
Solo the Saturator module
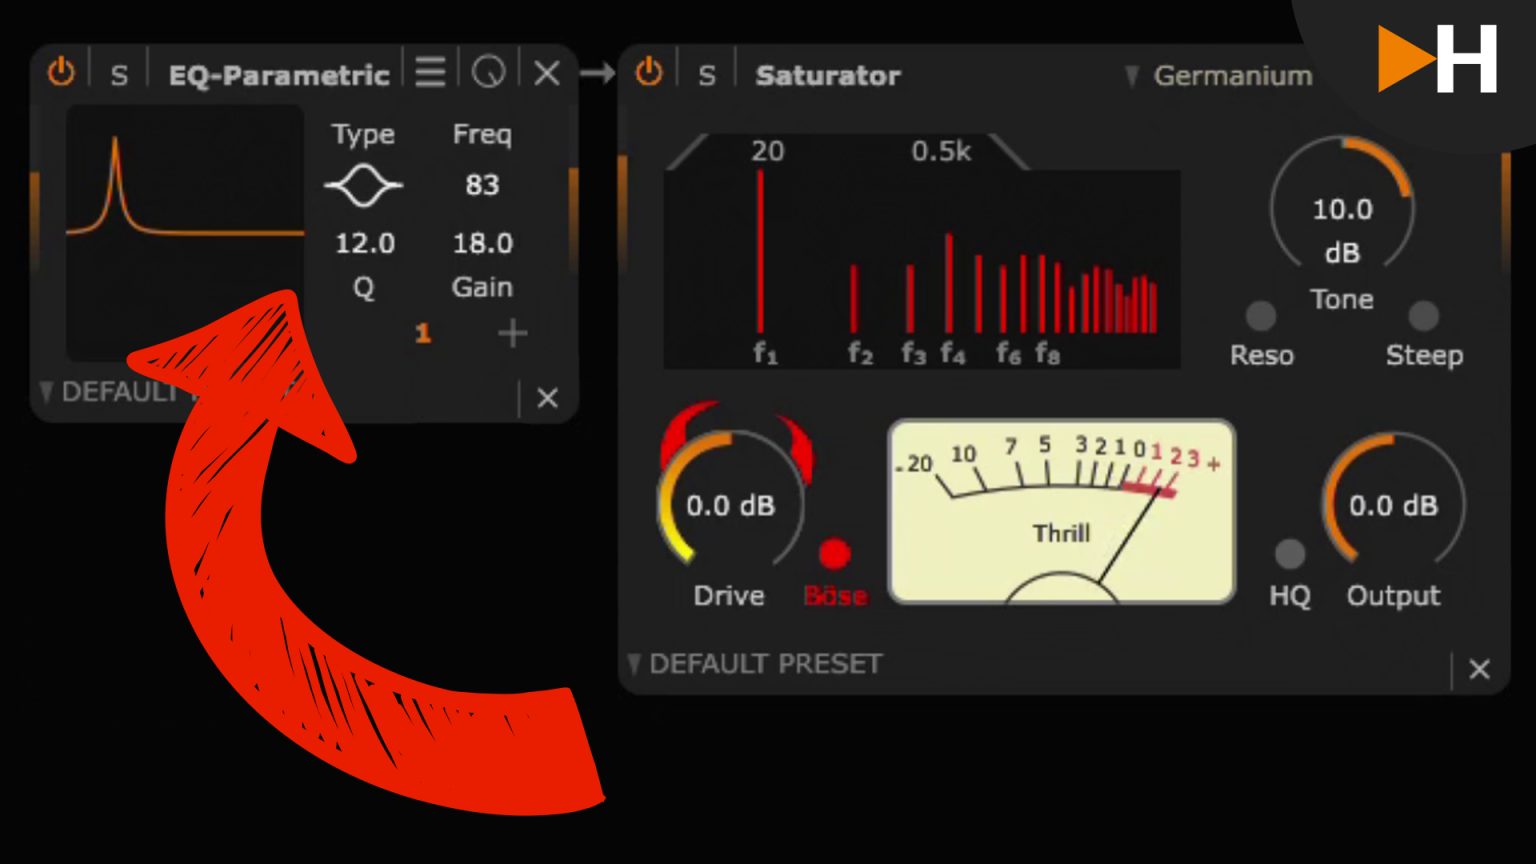(707, 75)
